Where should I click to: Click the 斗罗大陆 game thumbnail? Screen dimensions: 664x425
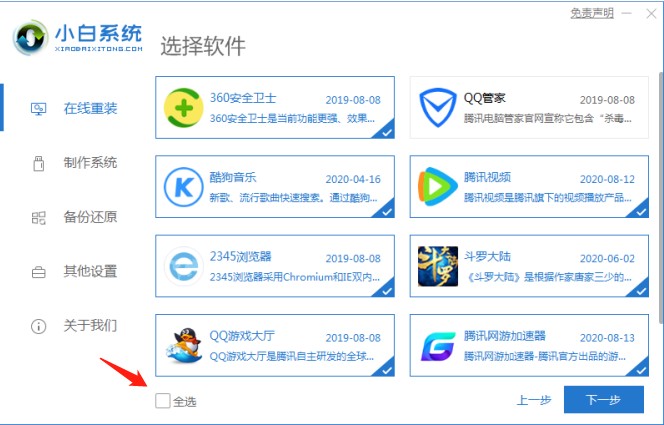[438, 266]
